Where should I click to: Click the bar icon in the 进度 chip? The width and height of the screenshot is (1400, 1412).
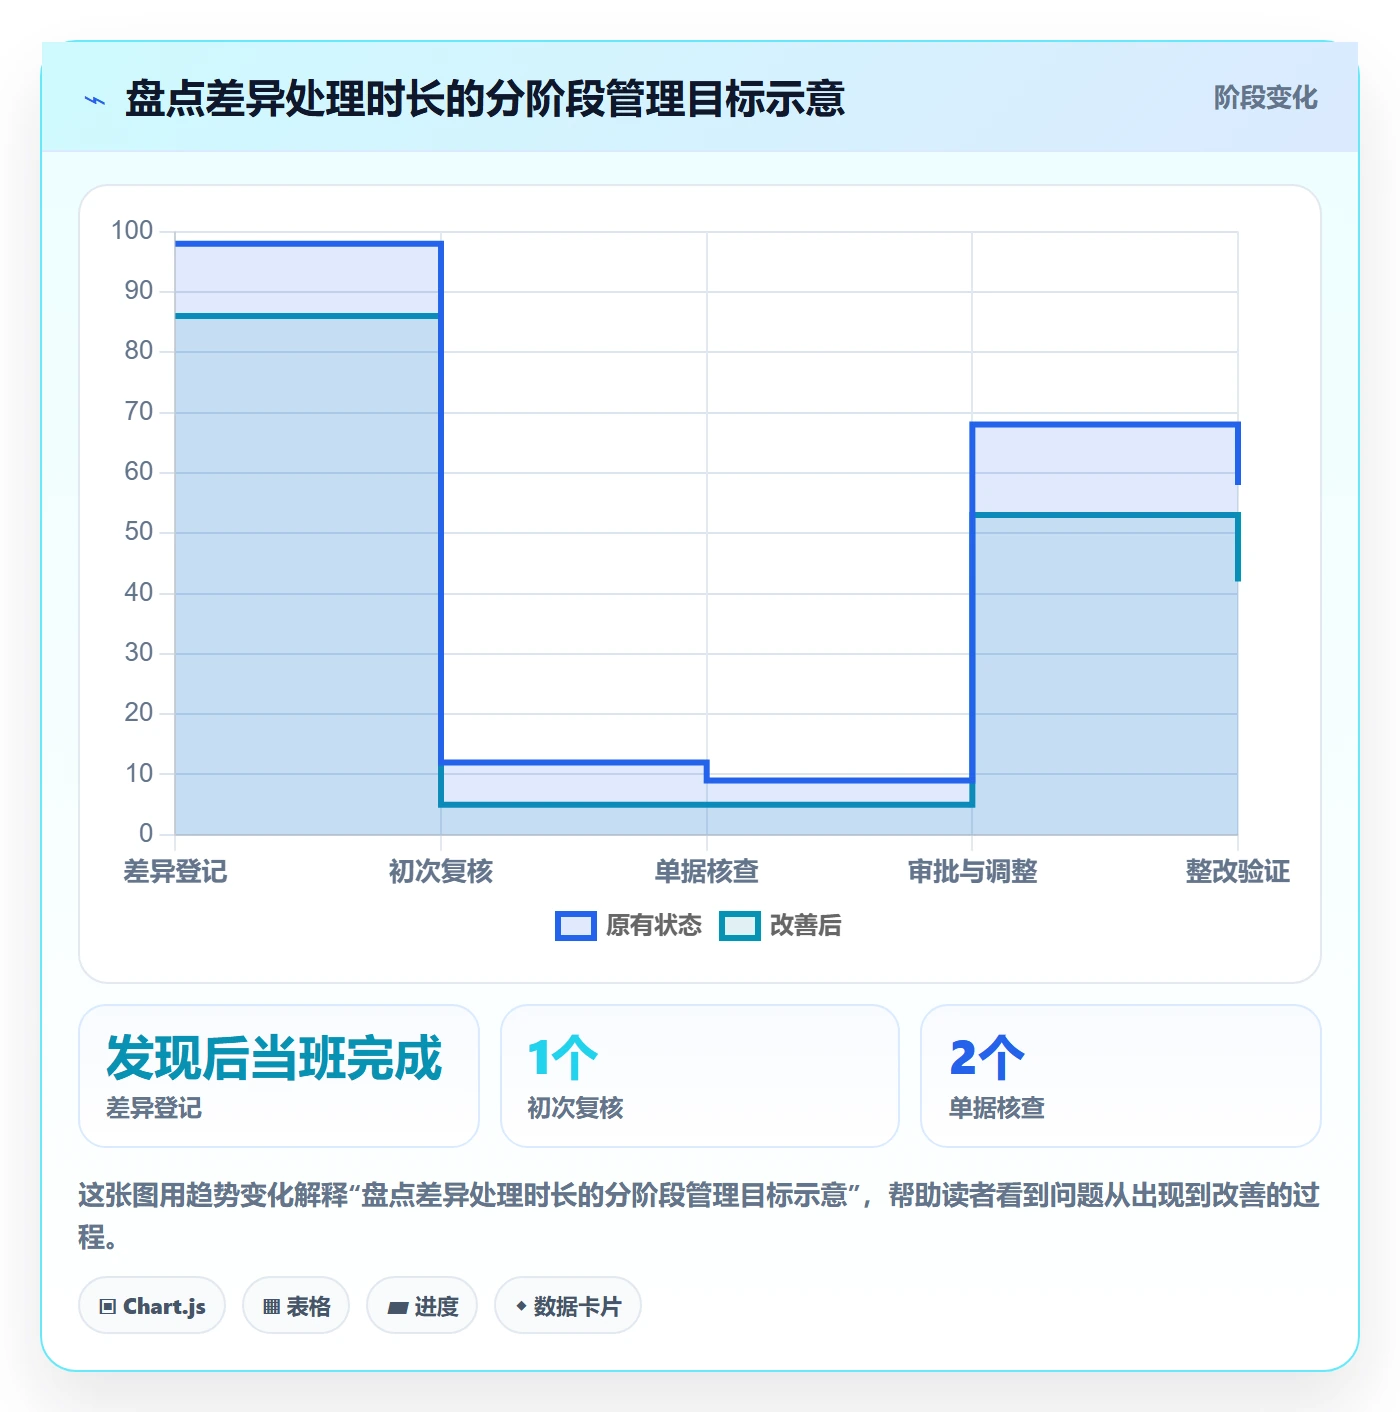pyautogui.click(x=398, y=1307)
